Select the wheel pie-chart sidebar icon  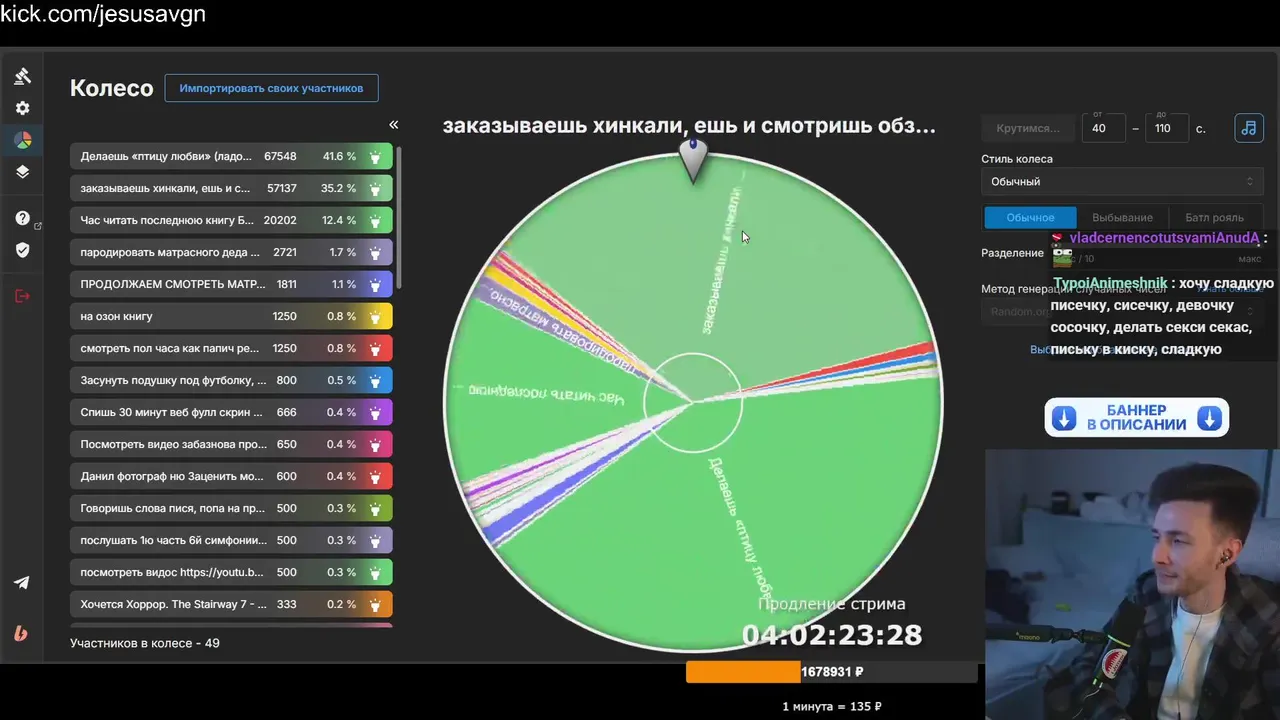(22, 140)
